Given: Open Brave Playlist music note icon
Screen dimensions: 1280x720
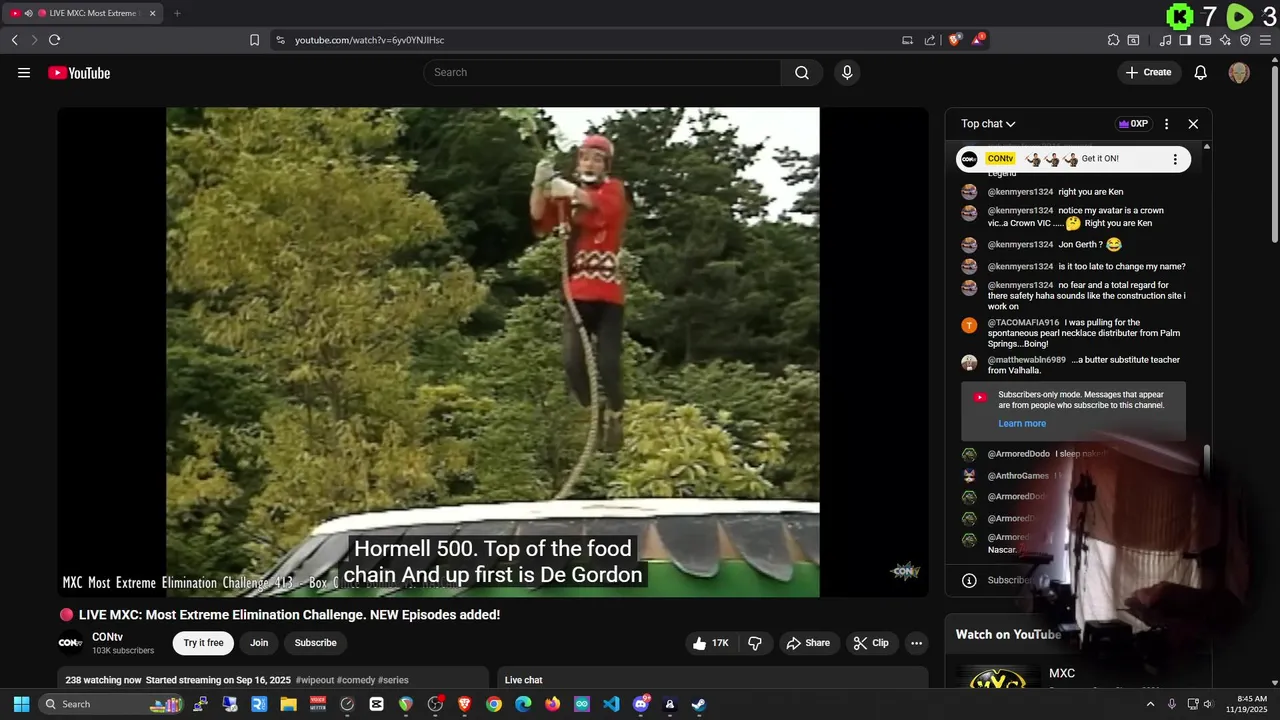Looking at the screenshot, I should [1165, 40].
